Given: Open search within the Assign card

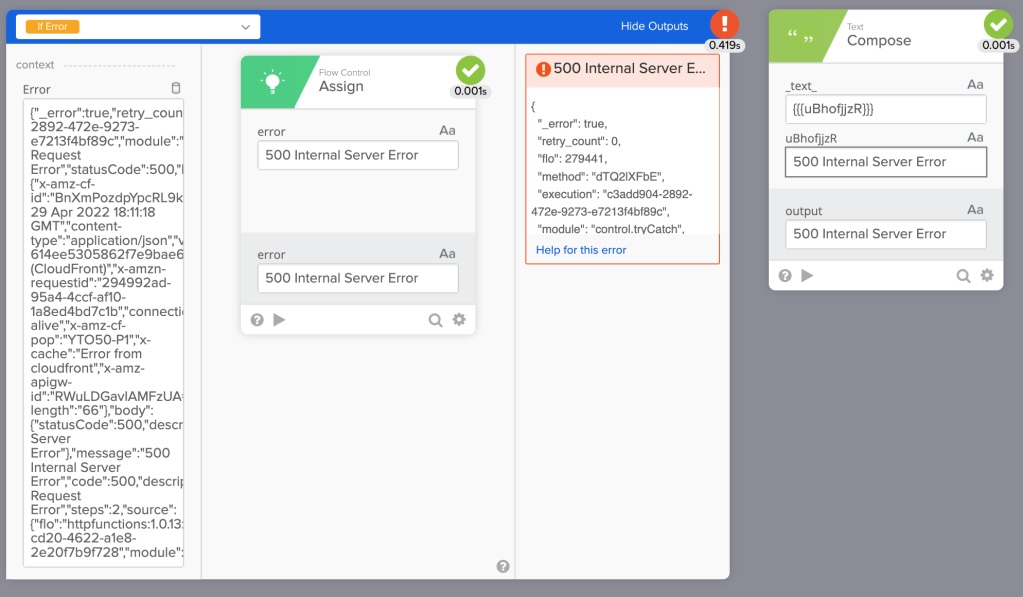Looking at the screenshot, I should tap(435, 319).
